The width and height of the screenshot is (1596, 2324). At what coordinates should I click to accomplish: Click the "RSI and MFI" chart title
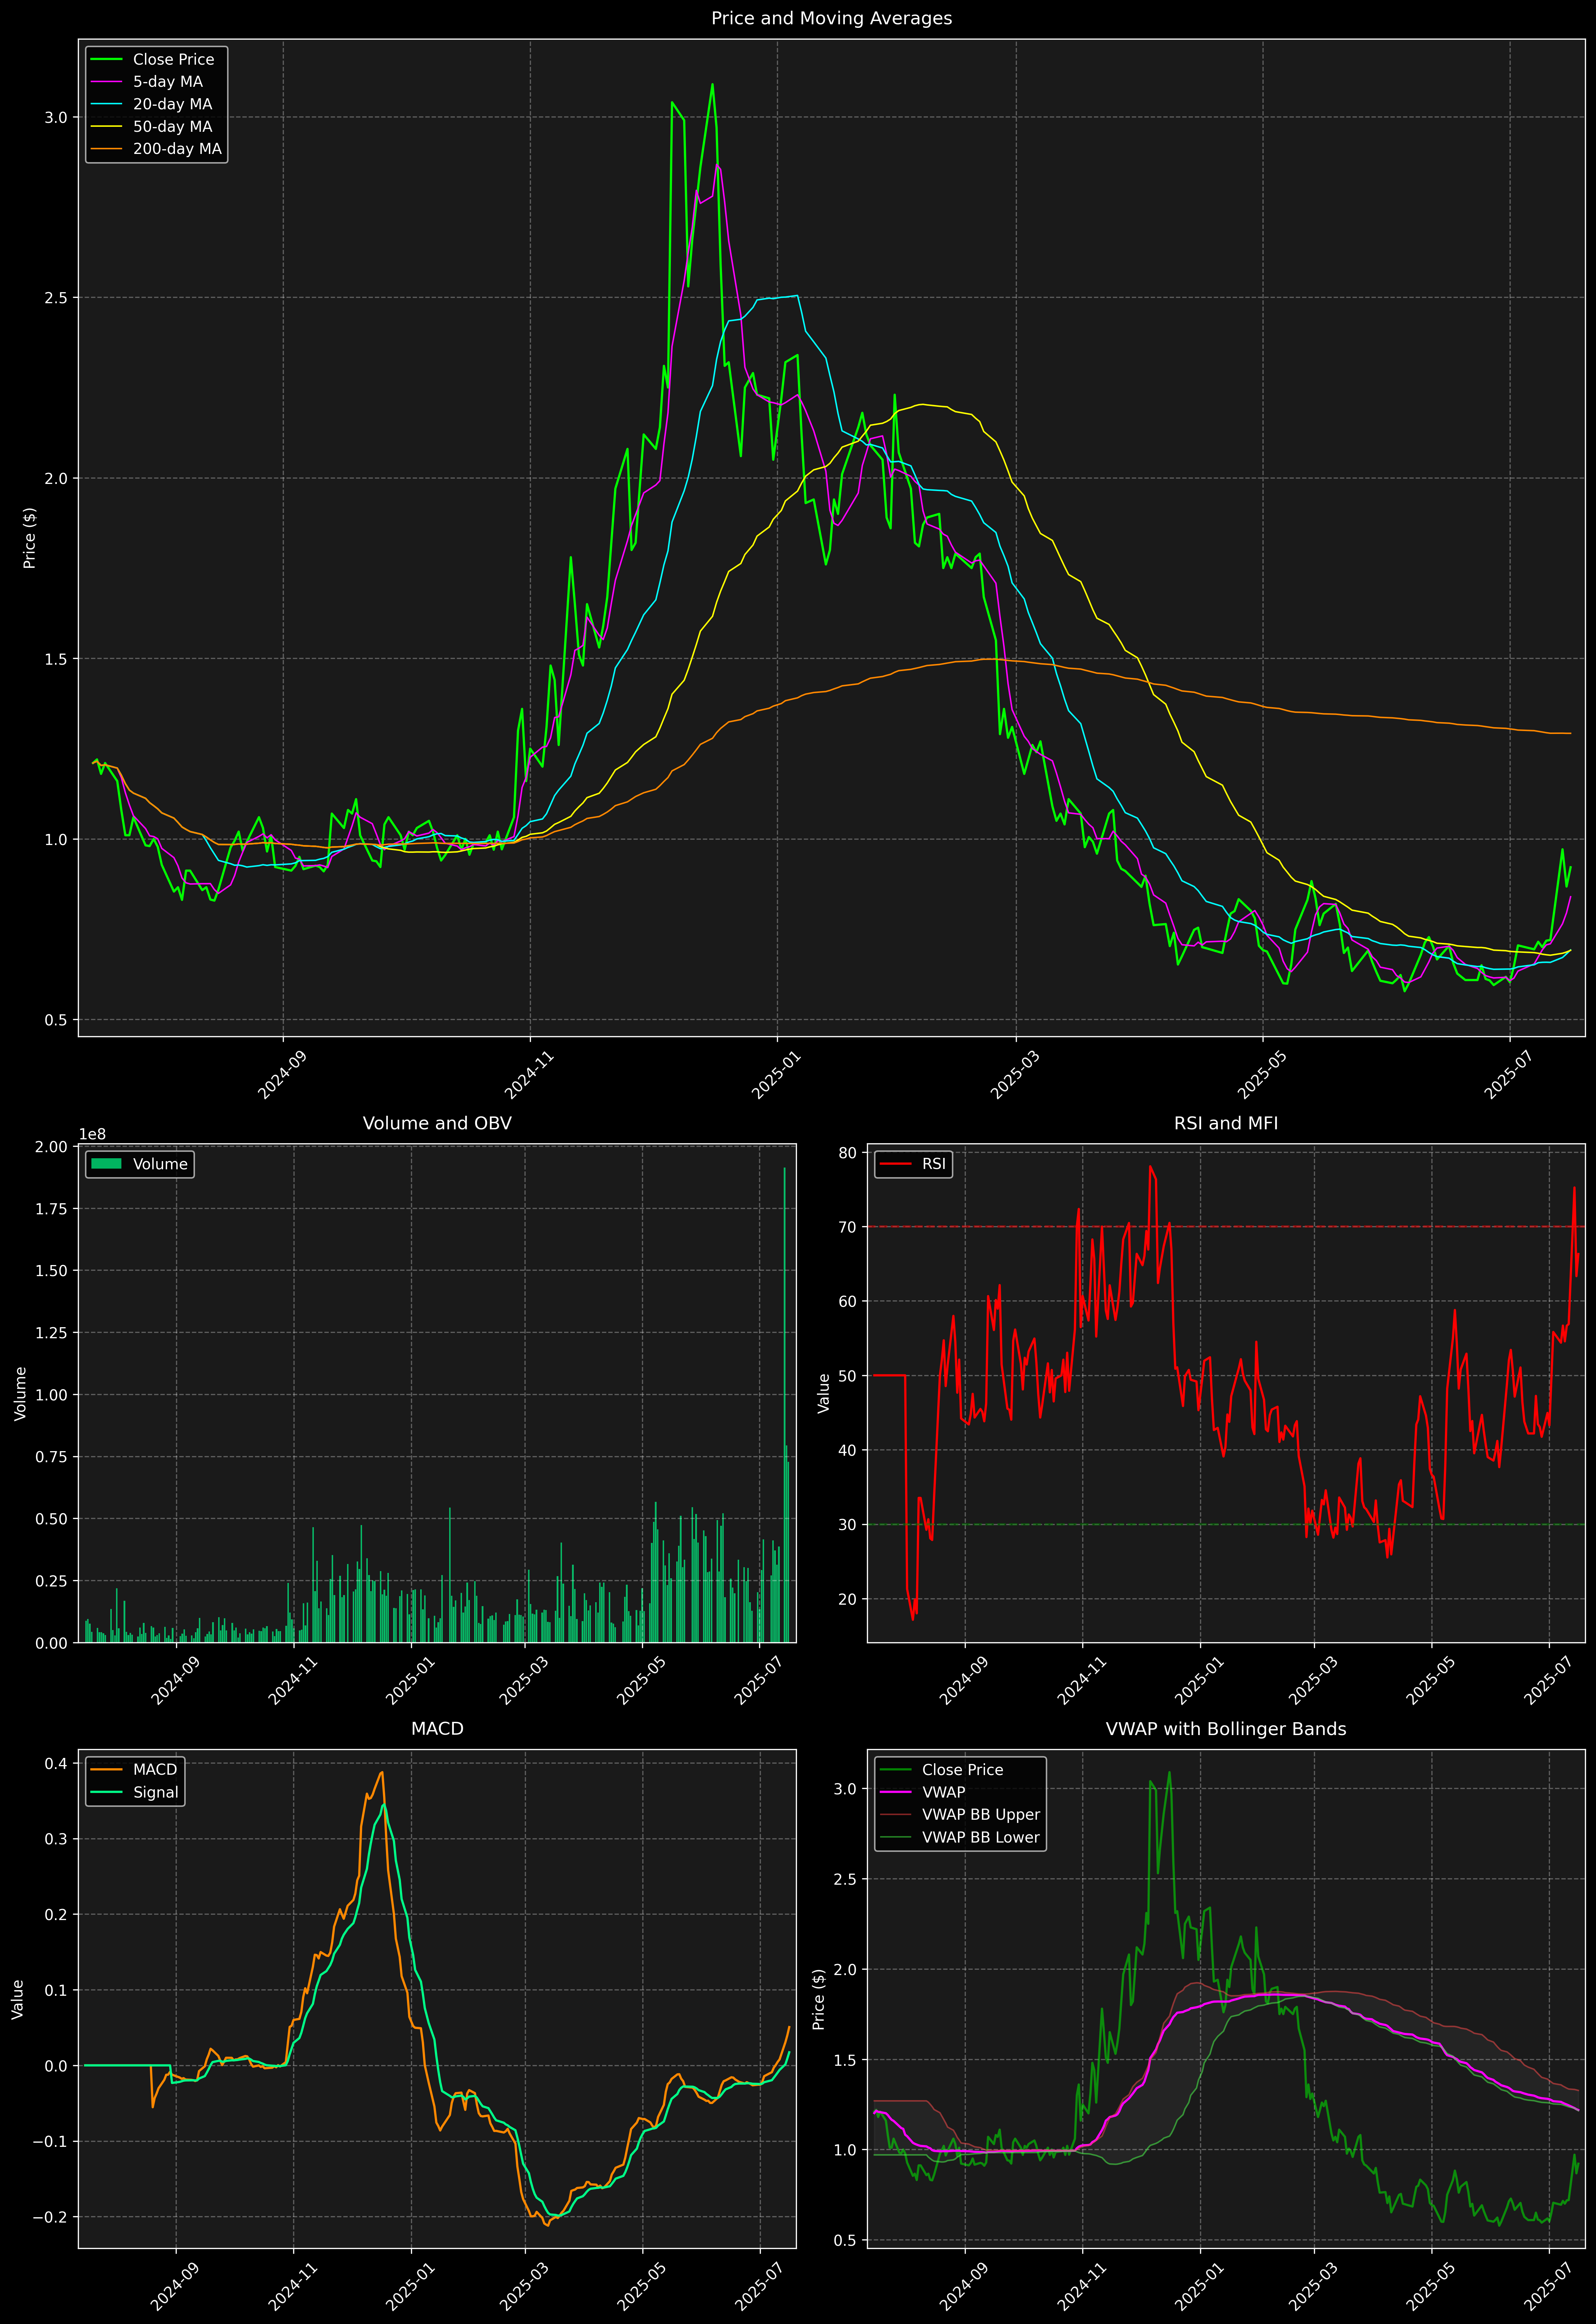click(1226, 1123)
